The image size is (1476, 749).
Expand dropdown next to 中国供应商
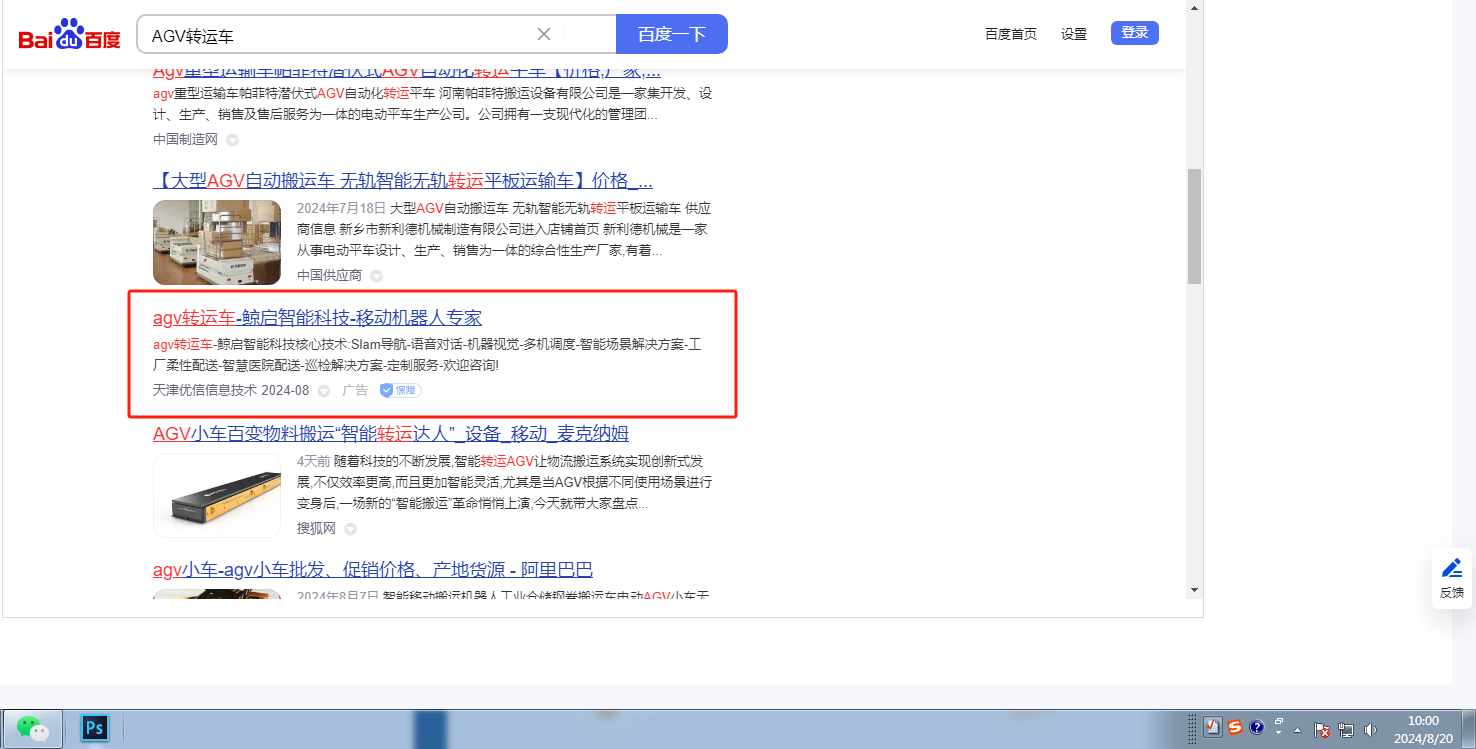tap(377, 276)
